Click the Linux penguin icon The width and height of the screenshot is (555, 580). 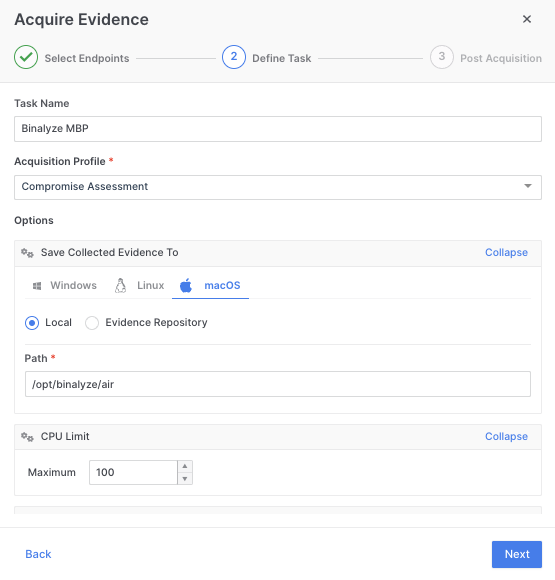(x=120, y=286)
